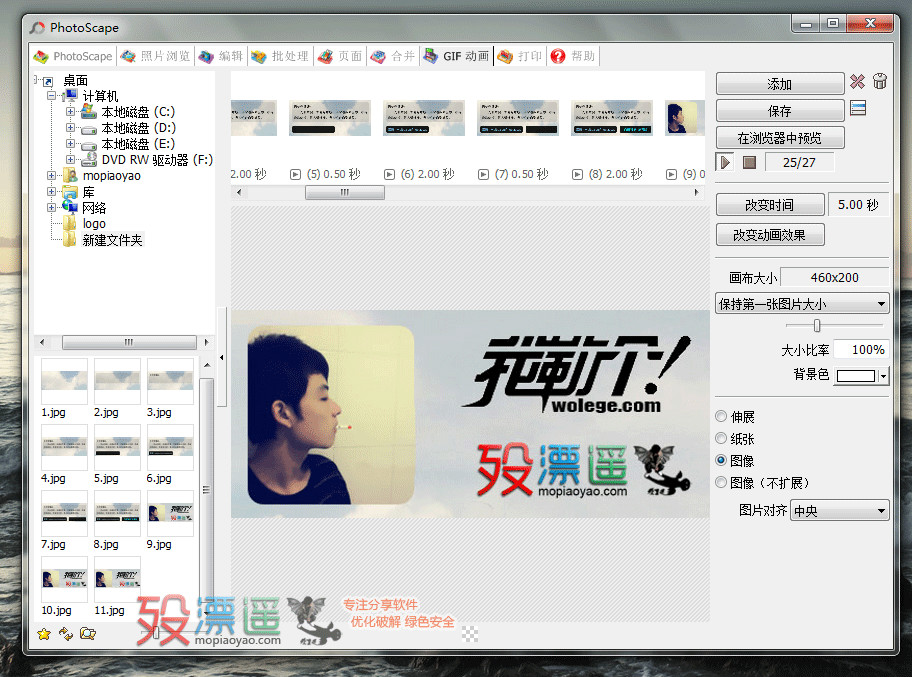The height and width of the screenshot is (677, 912).
Task: Play the GIF animation
Action: 725,162
